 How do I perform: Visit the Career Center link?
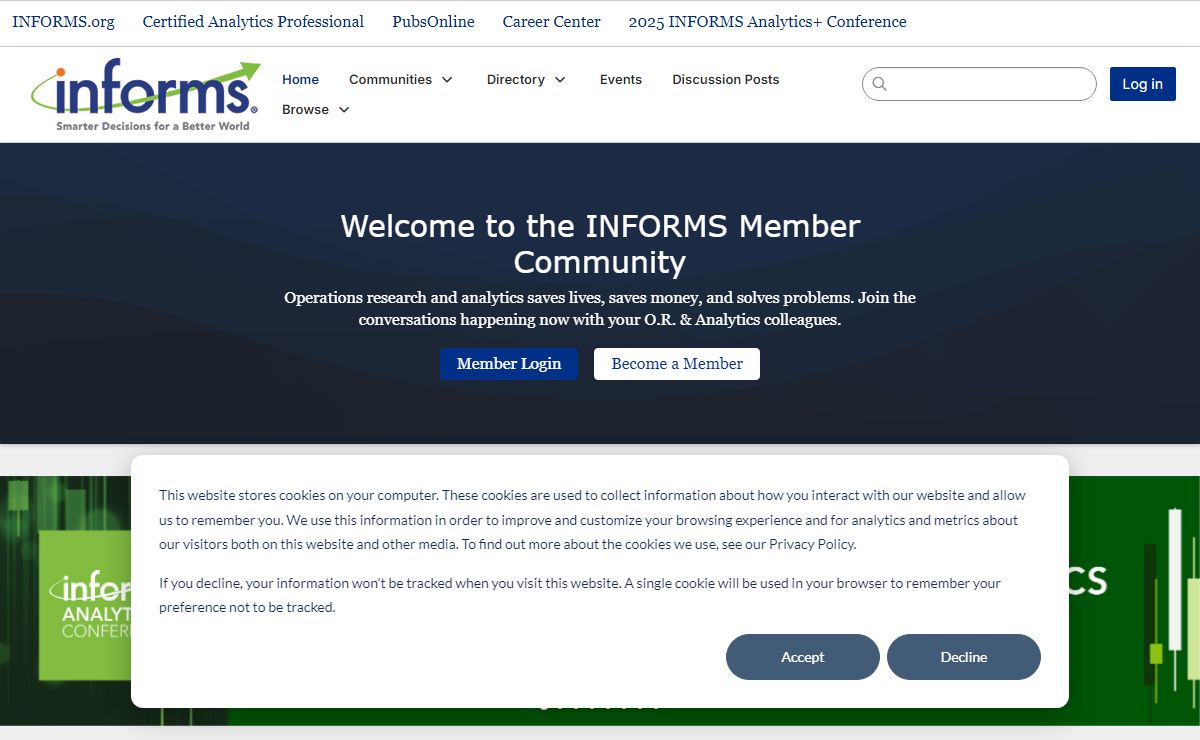[x=552, y=21]
